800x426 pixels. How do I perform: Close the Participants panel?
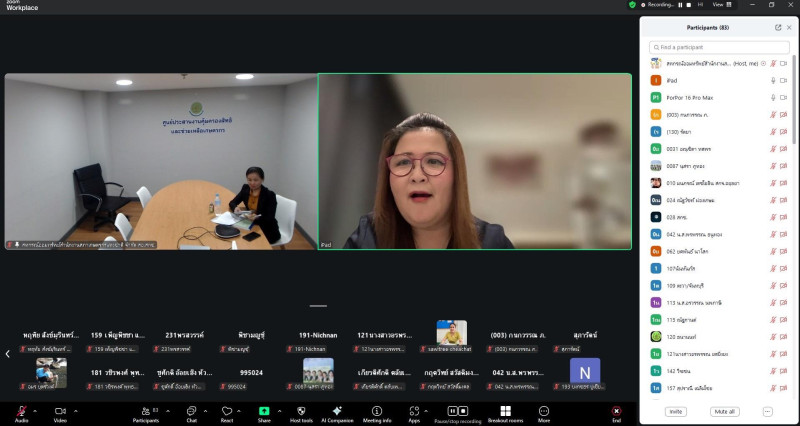789,28
